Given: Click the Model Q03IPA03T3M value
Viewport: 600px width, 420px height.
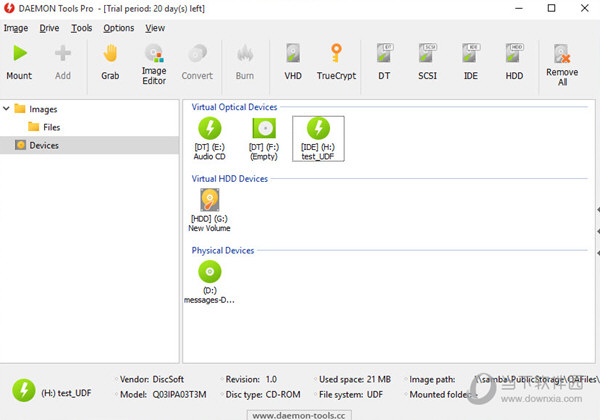Looking at the screenshot, I should (179, 394).
